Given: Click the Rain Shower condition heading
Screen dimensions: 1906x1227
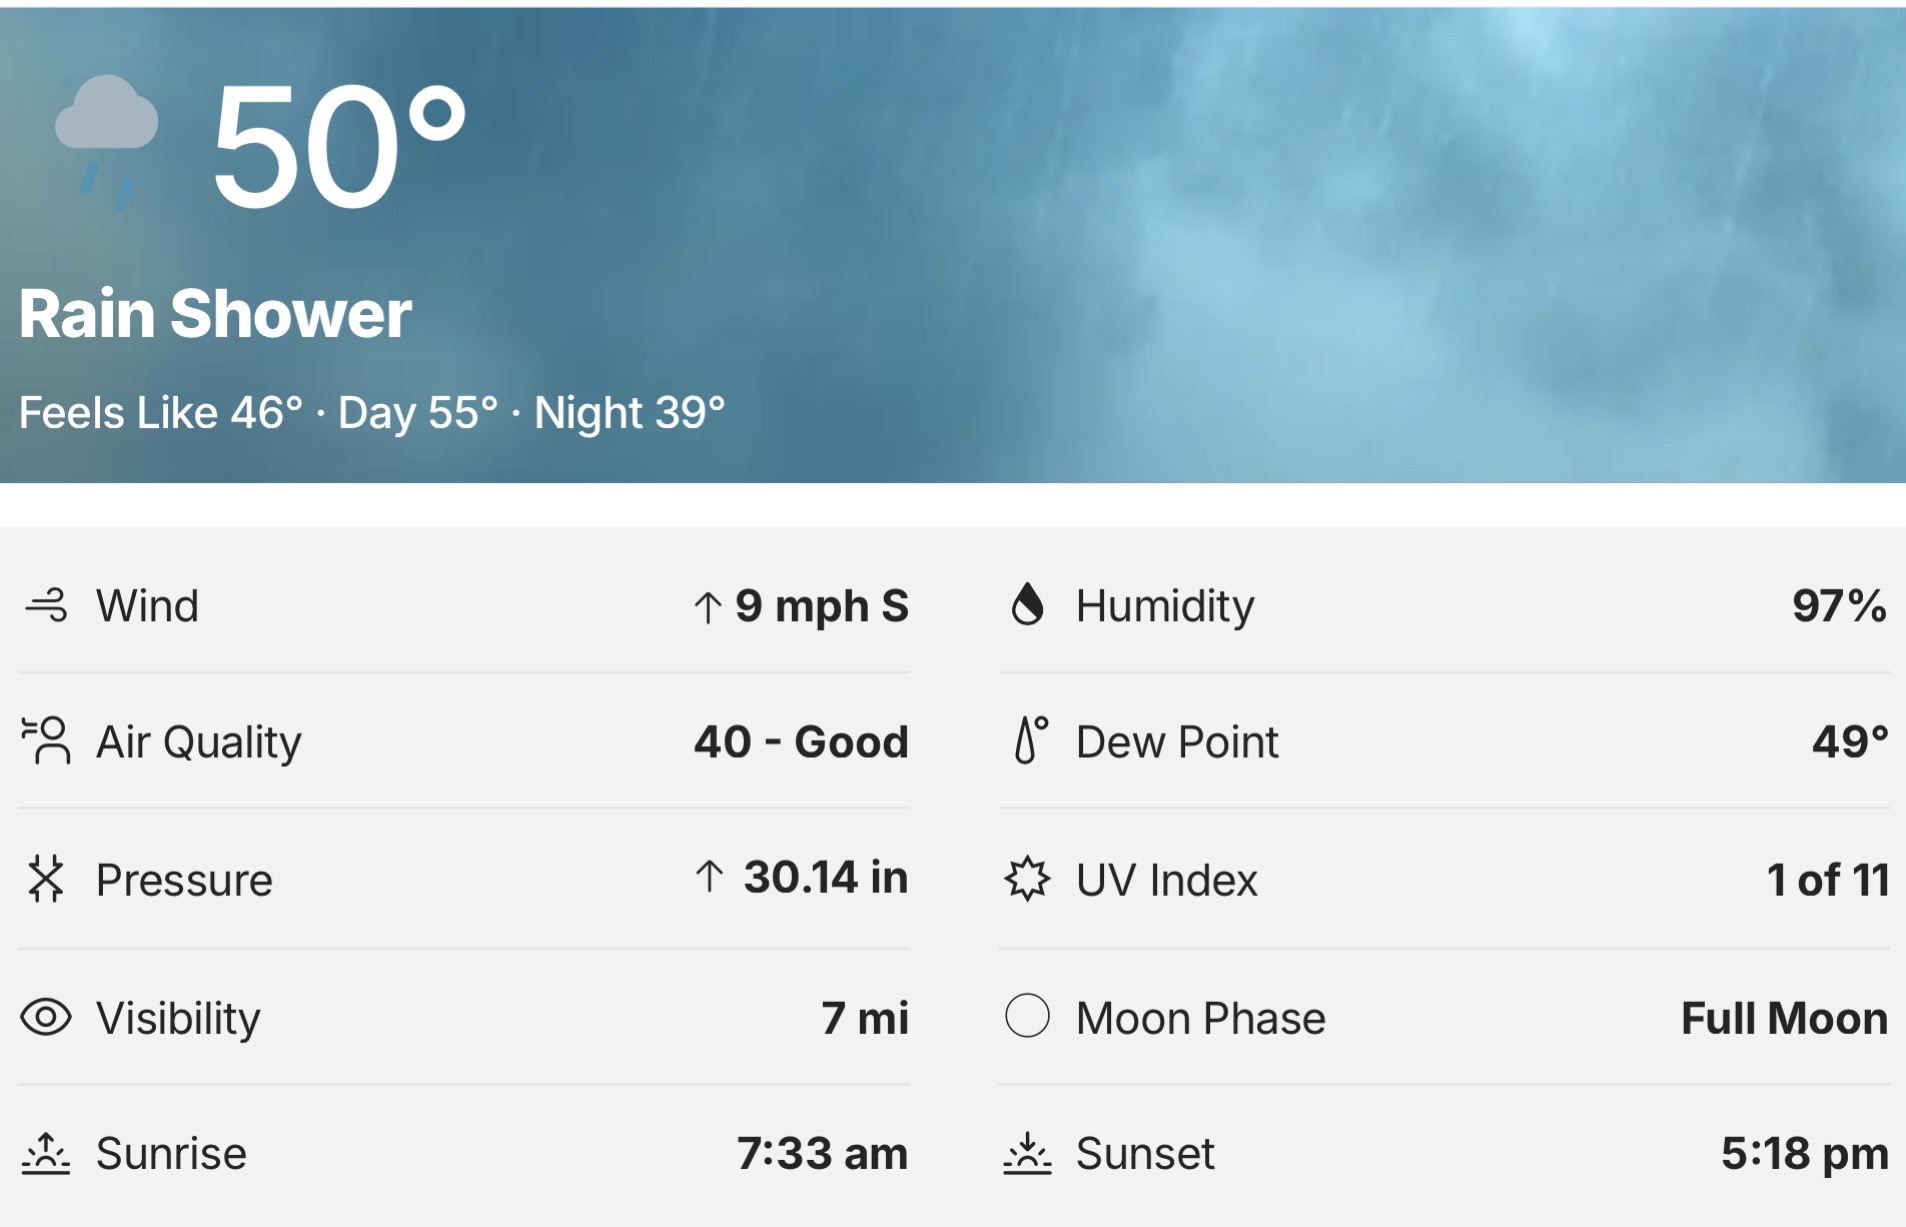Looking at the screenshot, I should pyautogui.click(x=215, y=314).
